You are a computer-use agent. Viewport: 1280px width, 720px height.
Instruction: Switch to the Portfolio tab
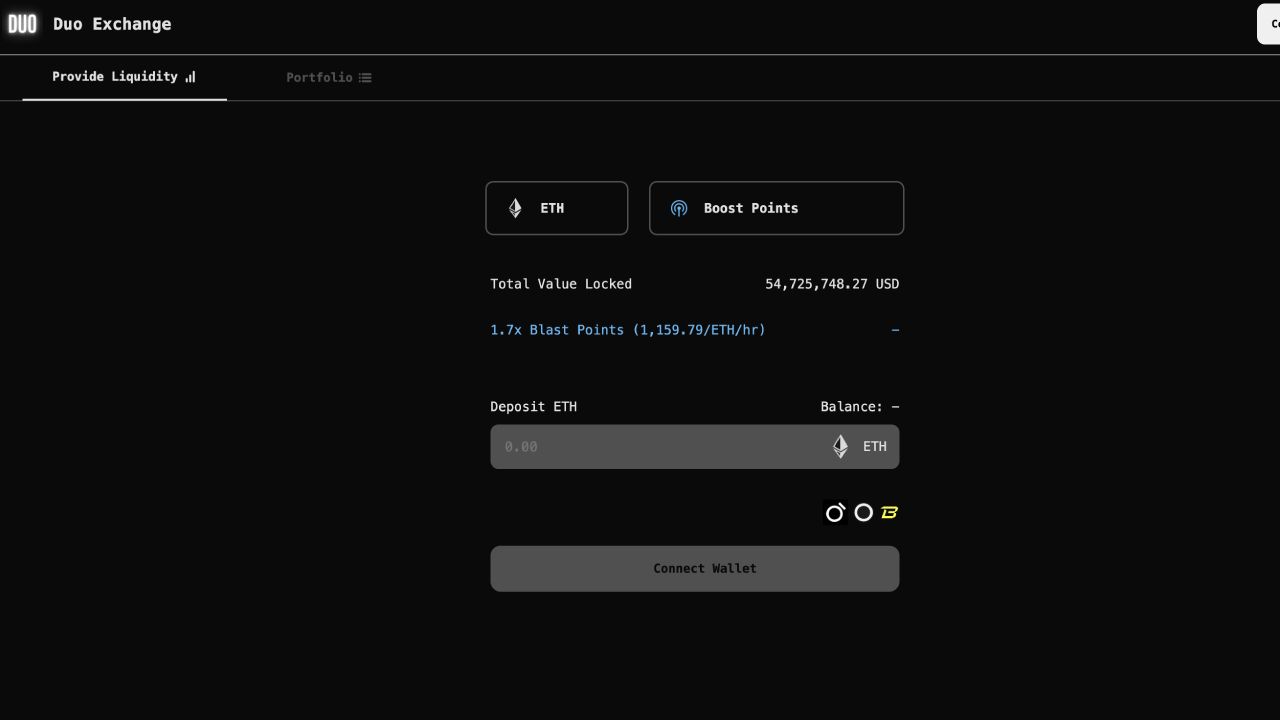point(329,77)
